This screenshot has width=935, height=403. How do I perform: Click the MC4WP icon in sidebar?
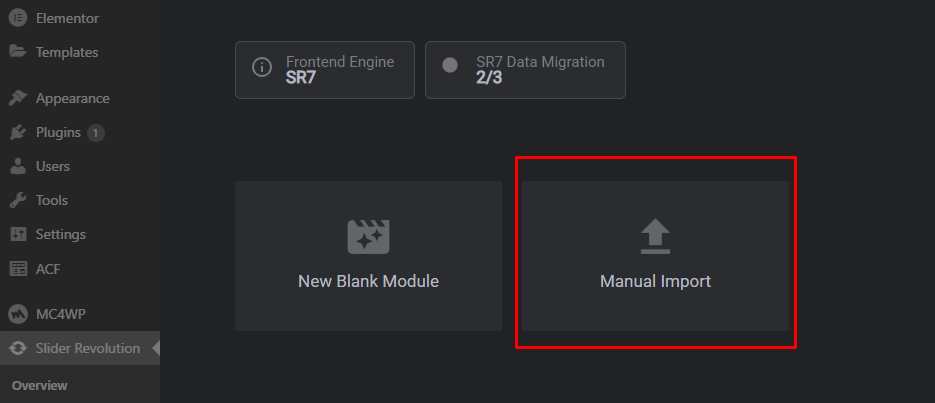(x=18, y=314)
